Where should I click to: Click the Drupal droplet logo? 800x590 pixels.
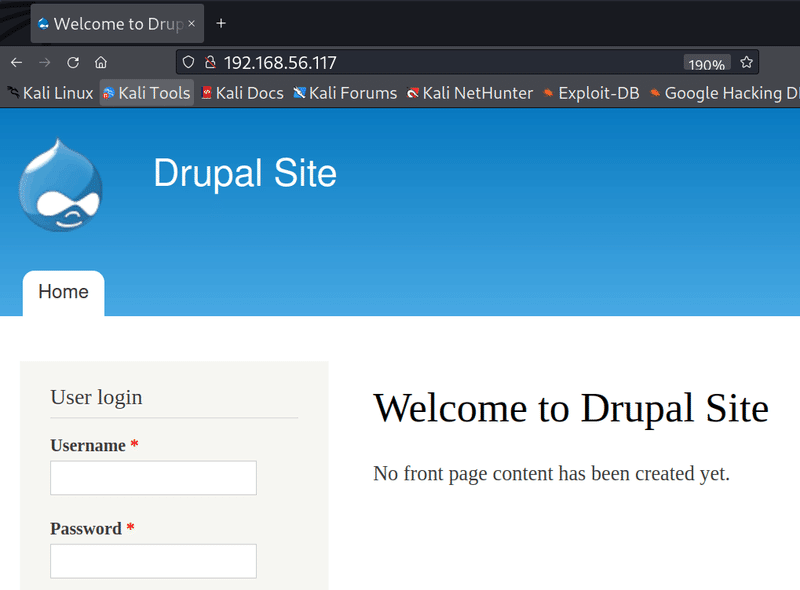click(61, 185)
